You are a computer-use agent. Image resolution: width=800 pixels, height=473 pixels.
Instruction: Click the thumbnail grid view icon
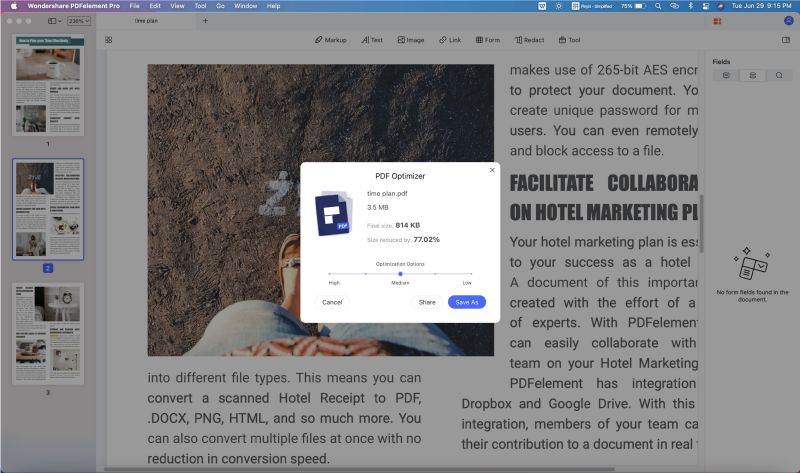pos(109,40)
